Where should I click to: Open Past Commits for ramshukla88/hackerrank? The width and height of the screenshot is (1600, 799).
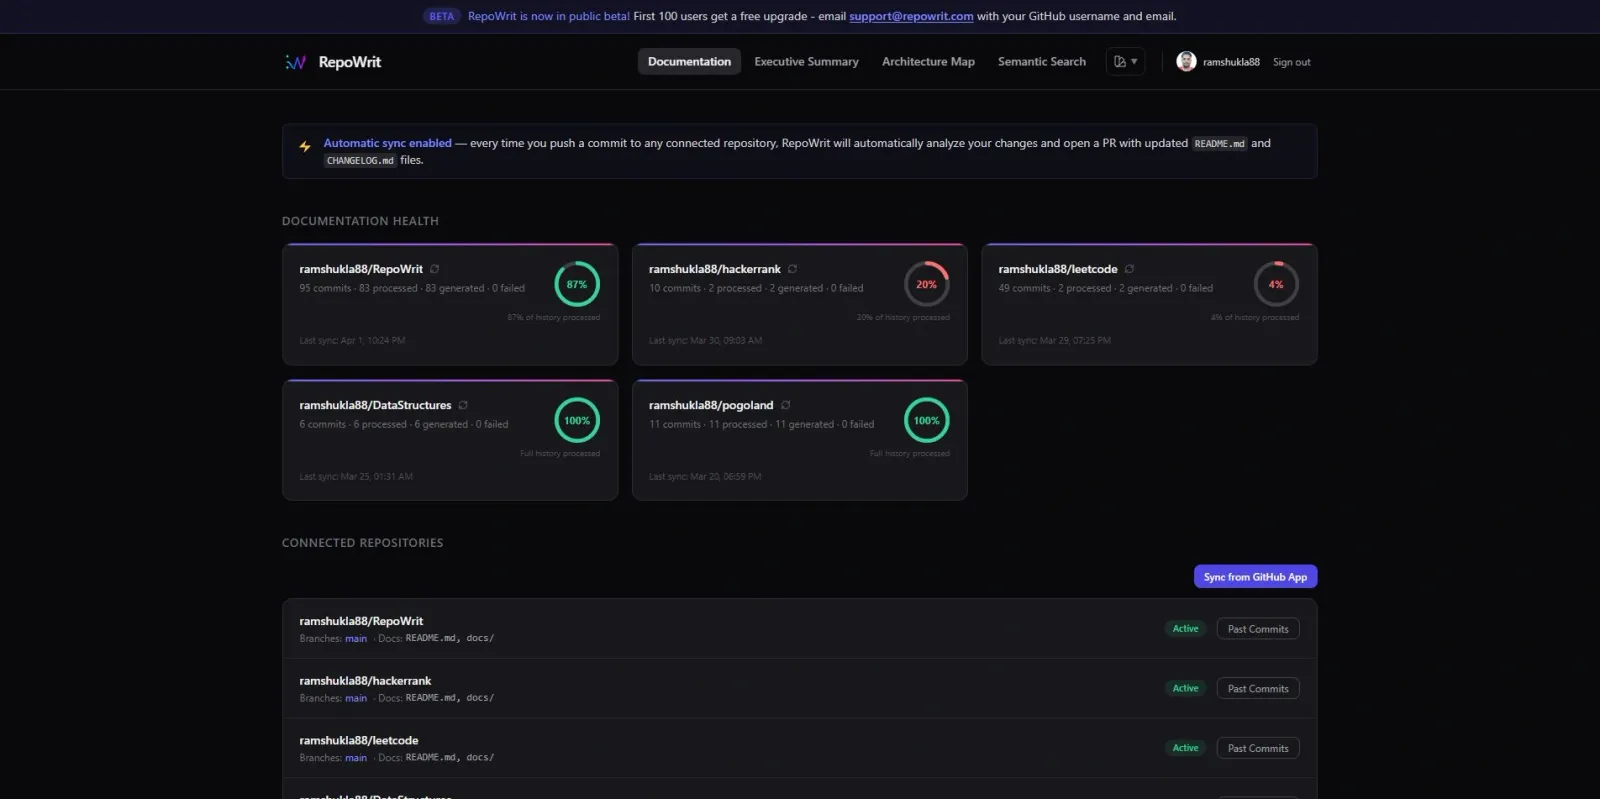pos(1257,688)
